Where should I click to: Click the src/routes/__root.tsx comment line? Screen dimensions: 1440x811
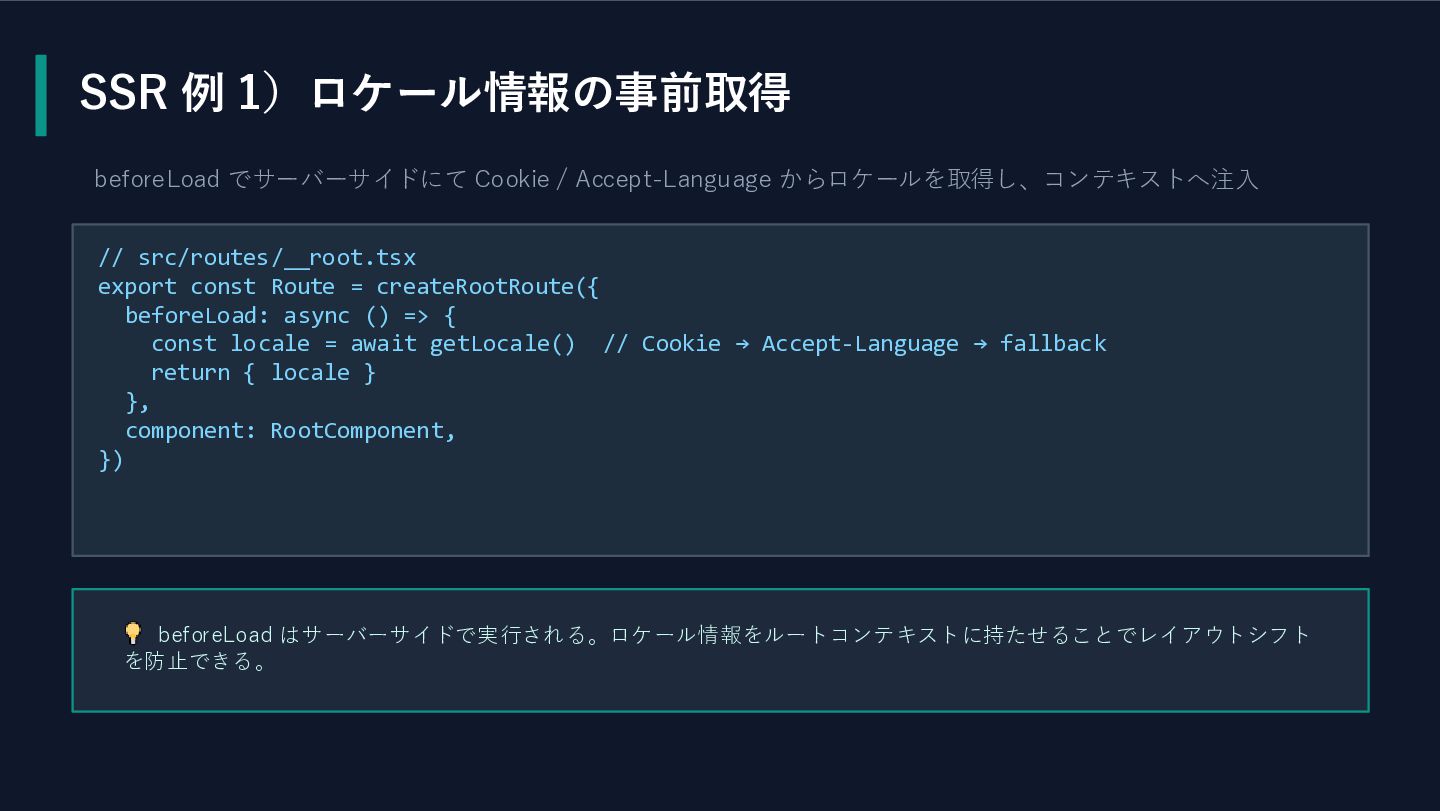pos(257,257)
